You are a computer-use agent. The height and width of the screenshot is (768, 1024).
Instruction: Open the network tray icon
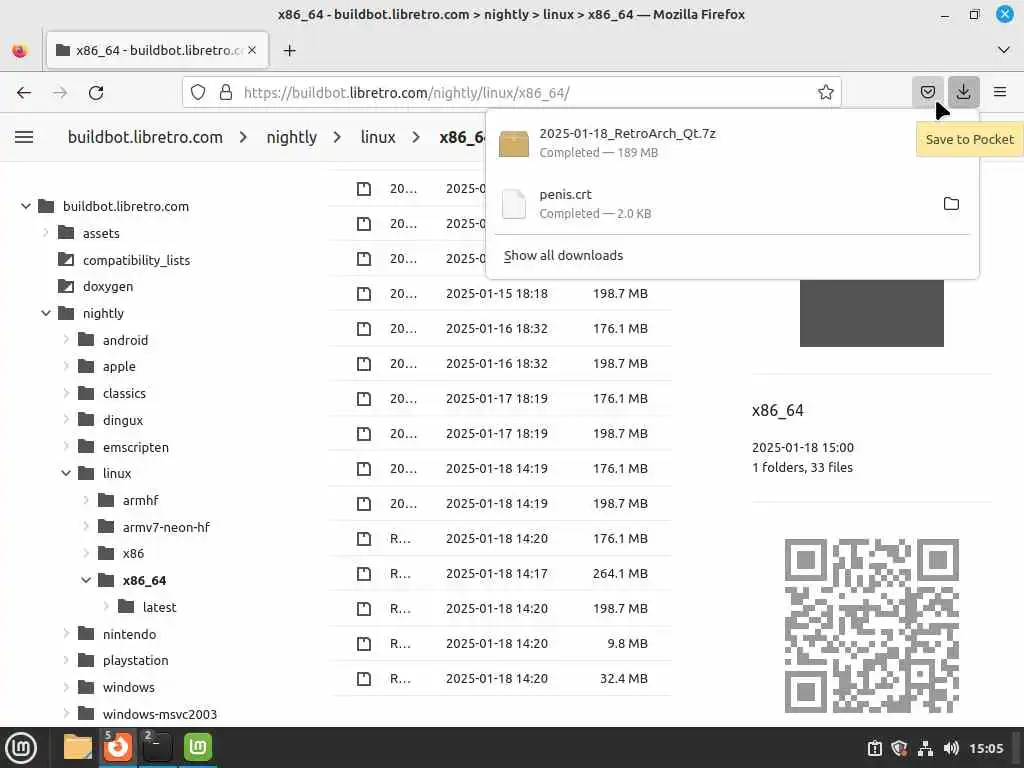[925, 748]
